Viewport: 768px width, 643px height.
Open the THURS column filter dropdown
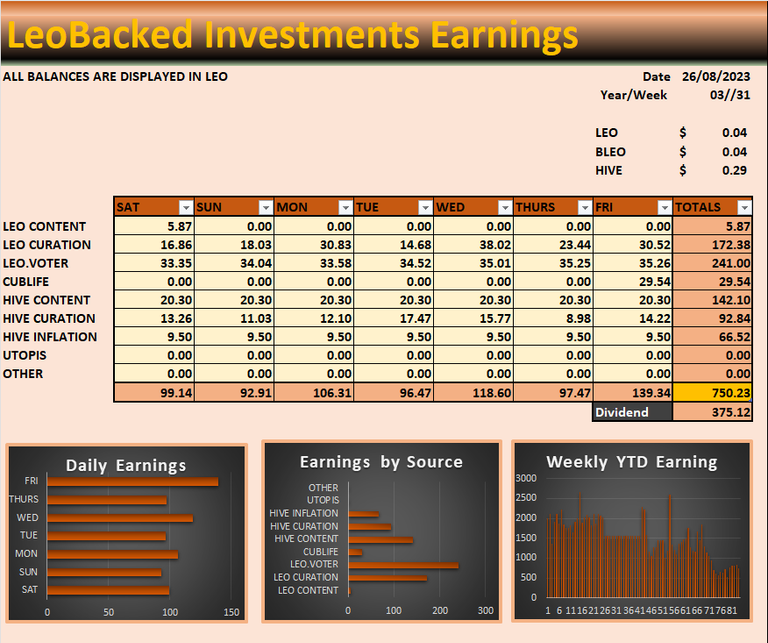pyautogui.click(x=585, y=208)
